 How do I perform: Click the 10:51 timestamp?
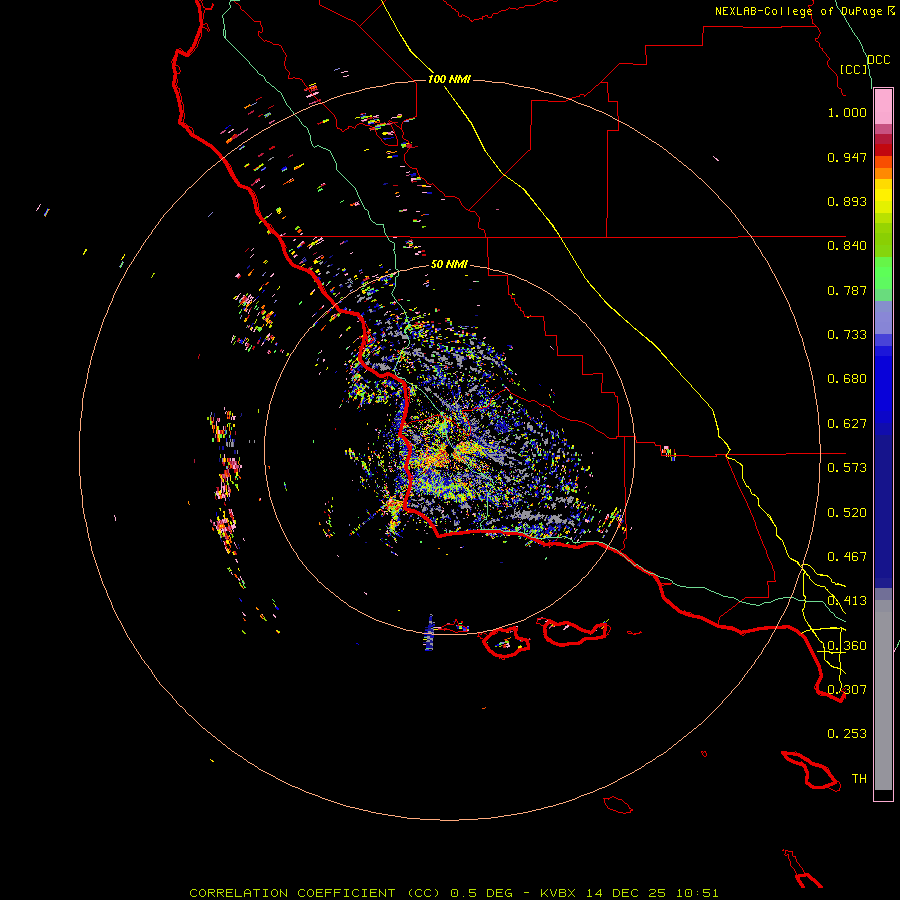point(697,893)
